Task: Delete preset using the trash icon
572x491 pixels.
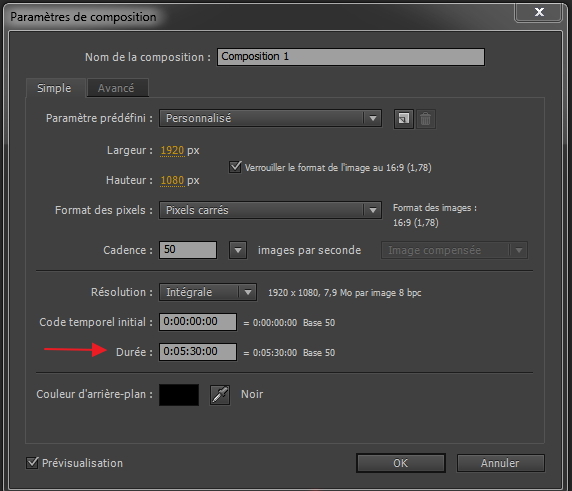Action: pyautogui.click(x=425, y=119)
